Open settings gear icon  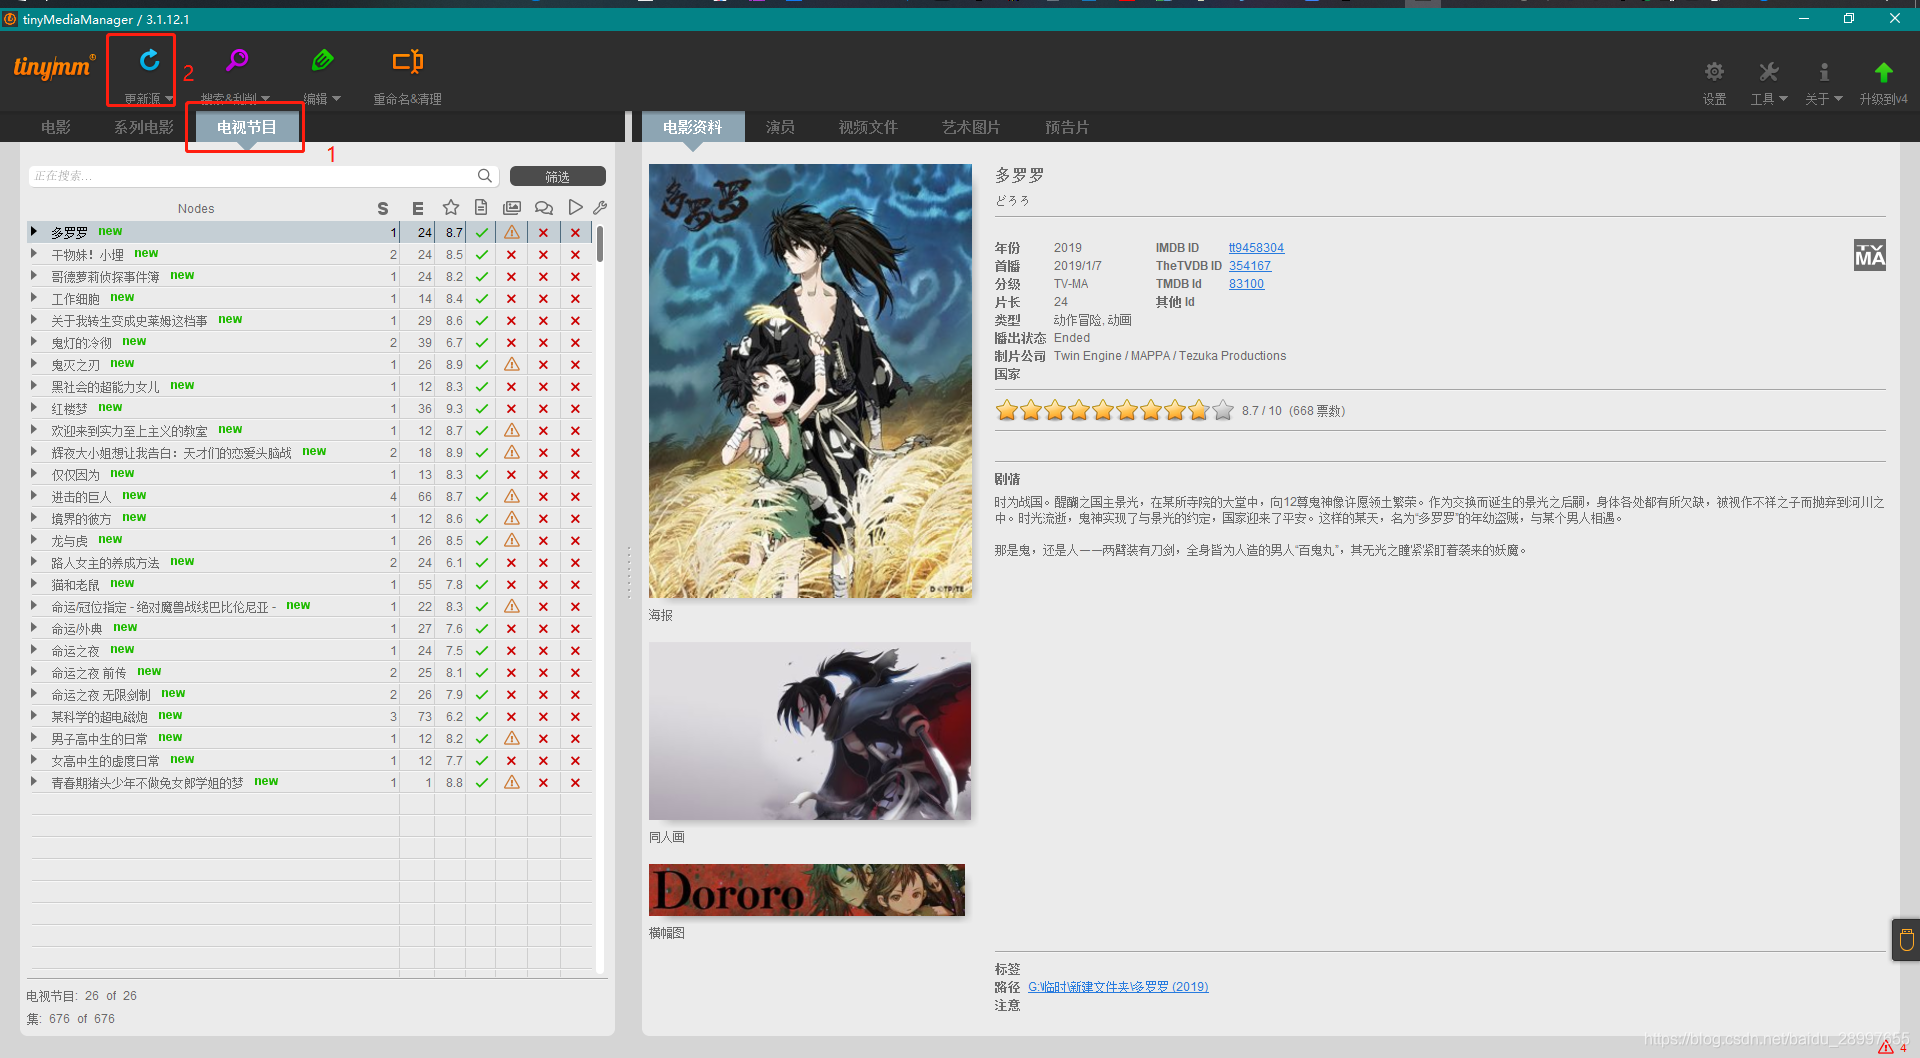(1714, 72)
